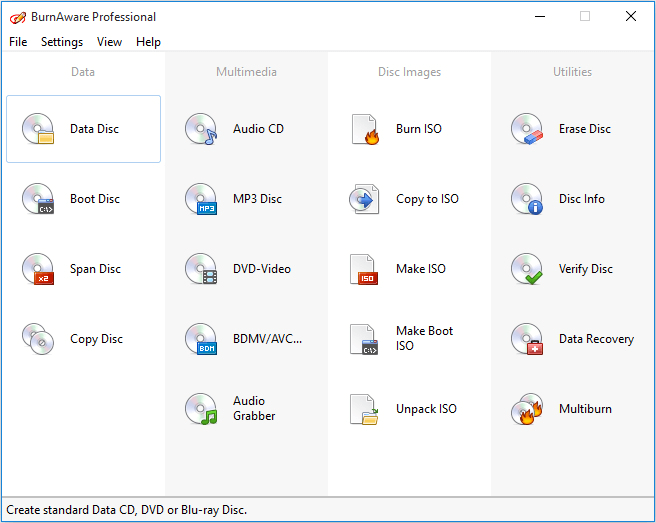Open the Data Disc tool icon

38,129
